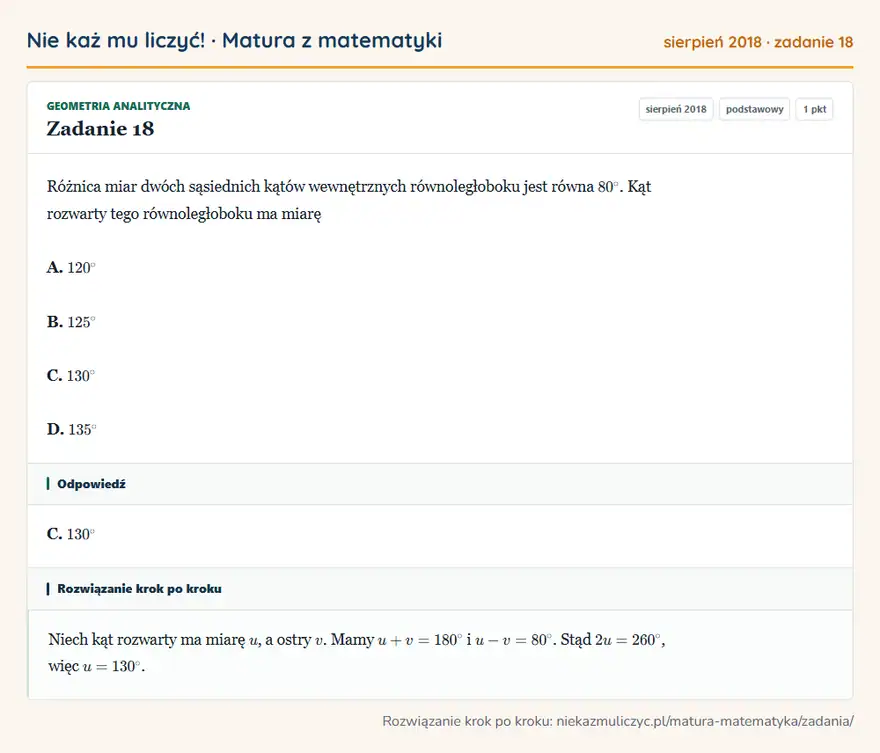
Task: Select answer option B. 125°
Action: (71, 322)
